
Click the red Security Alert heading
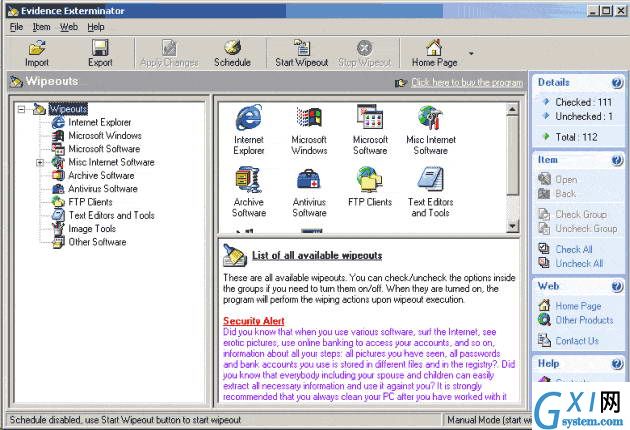tap(254, 321)
